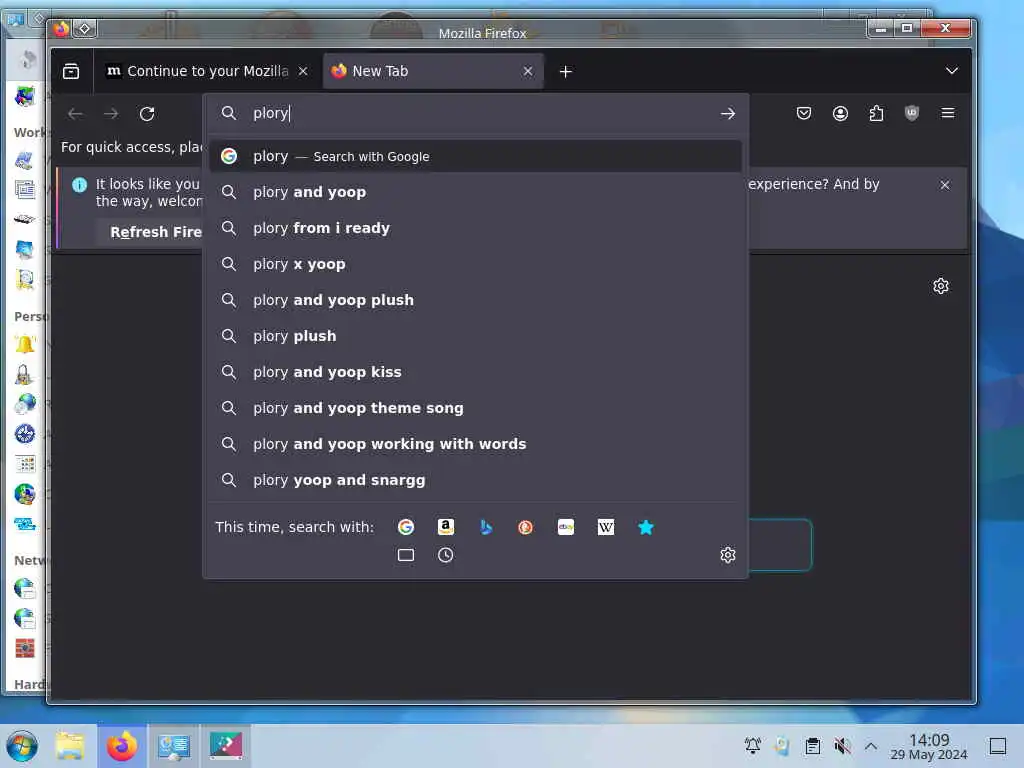Open a new tab with plus button
The height and width of the screenshot is (768, 1024).
(566, 71)
